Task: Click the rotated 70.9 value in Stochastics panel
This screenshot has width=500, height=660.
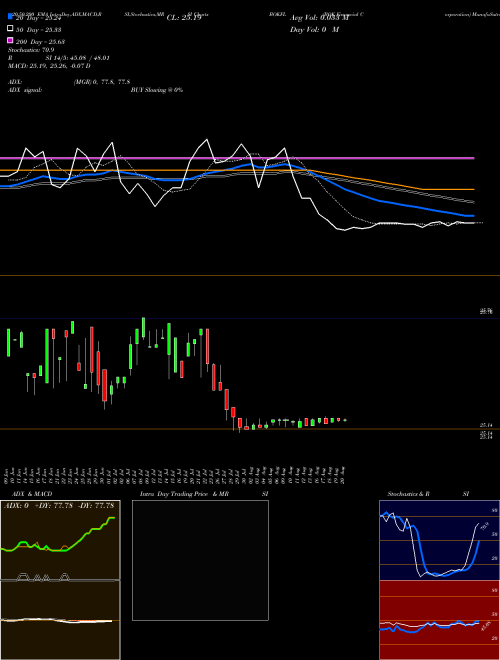Action: point(485,525)
